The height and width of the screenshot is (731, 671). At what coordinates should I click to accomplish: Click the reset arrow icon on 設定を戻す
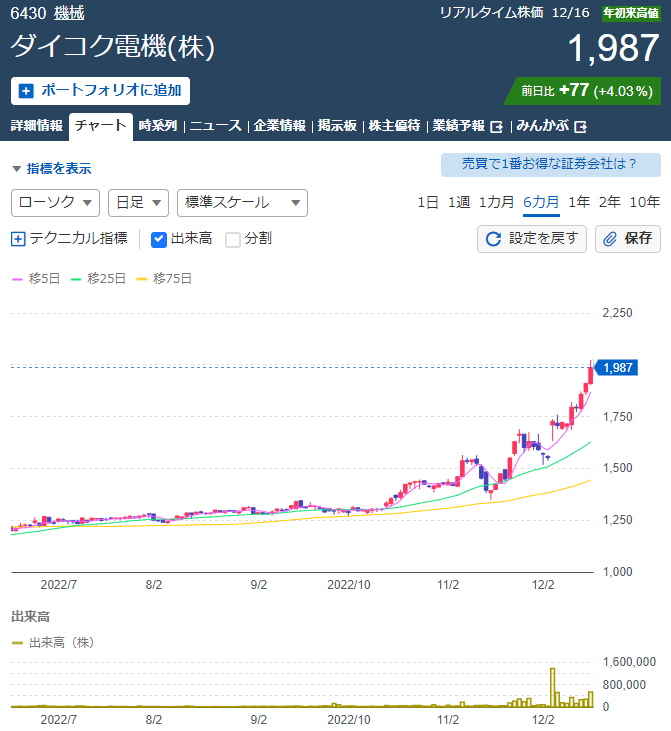493,238
